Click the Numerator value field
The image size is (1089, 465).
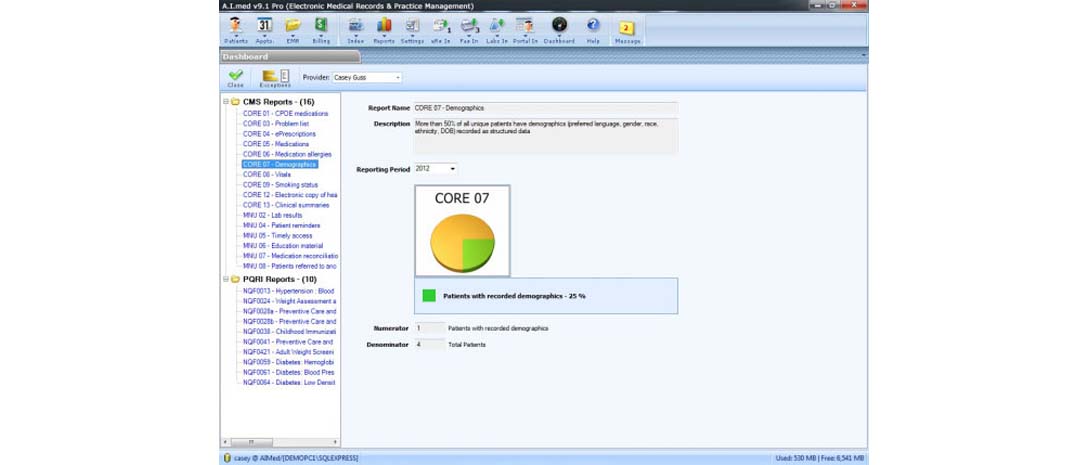pos(429,328)
